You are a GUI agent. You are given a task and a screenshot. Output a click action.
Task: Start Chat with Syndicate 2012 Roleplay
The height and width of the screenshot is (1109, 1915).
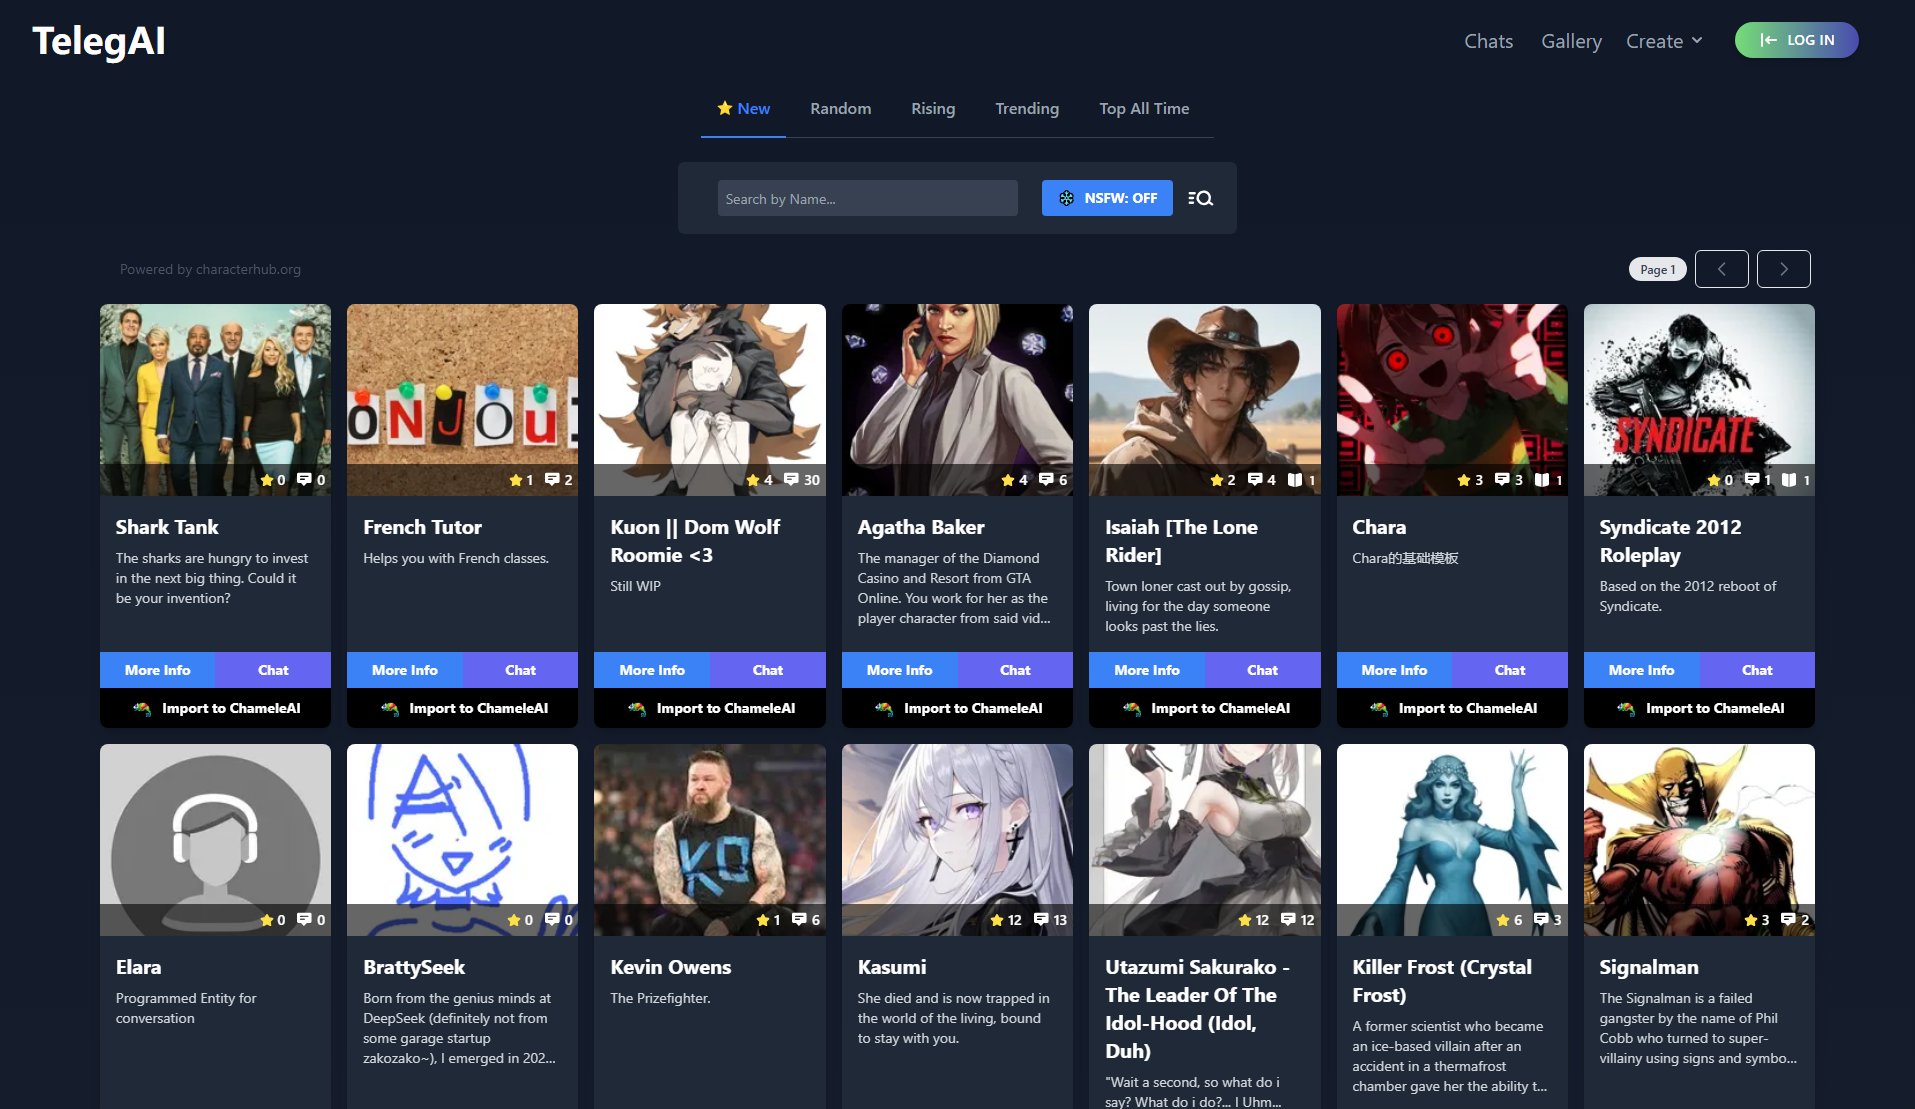point(1757,670)
